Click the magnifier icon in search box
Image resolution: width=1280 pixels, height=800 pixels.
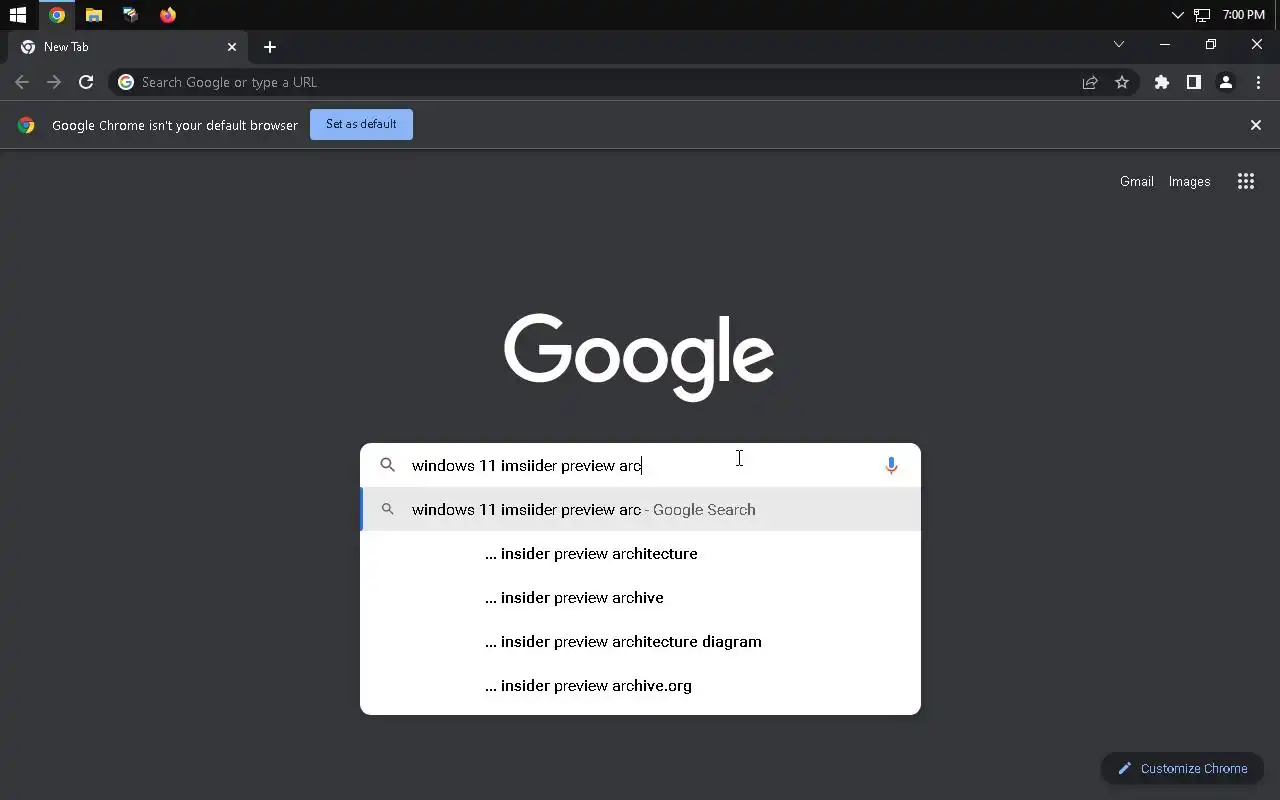tap(388, 465)
